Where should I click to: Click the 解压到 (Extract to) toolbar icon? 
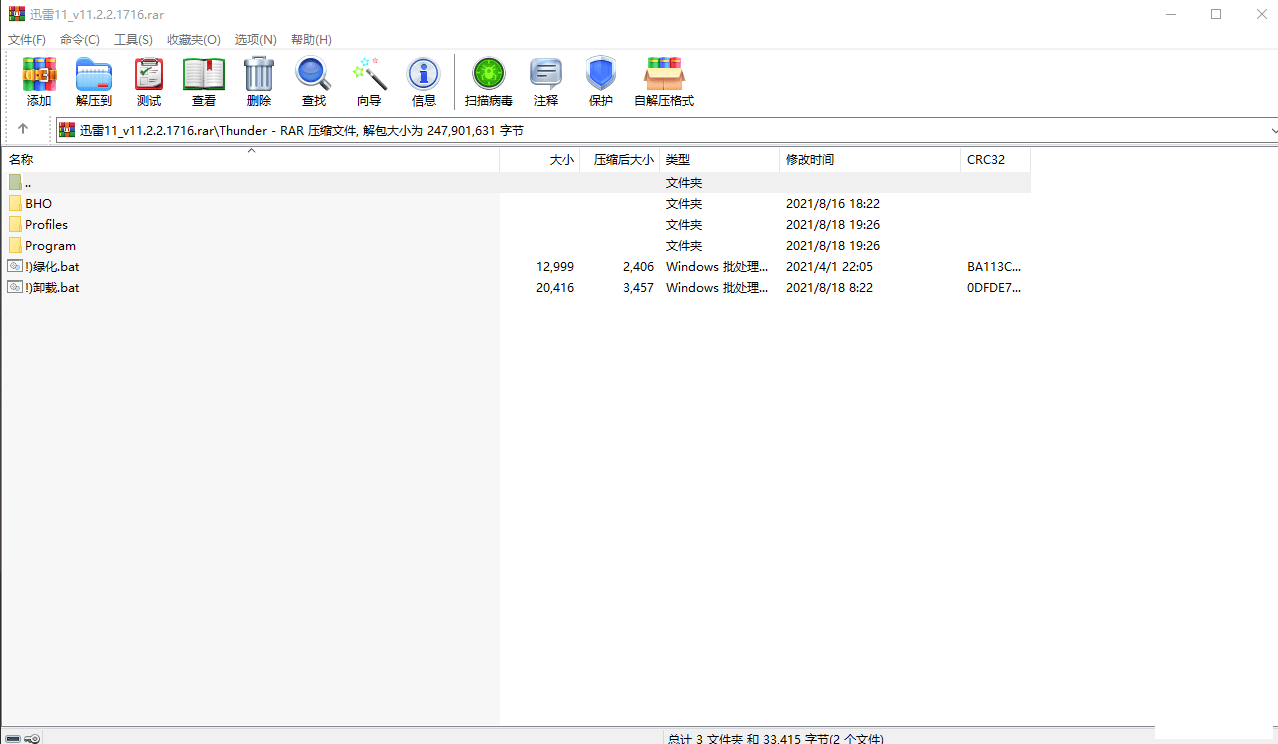point(94,75)
